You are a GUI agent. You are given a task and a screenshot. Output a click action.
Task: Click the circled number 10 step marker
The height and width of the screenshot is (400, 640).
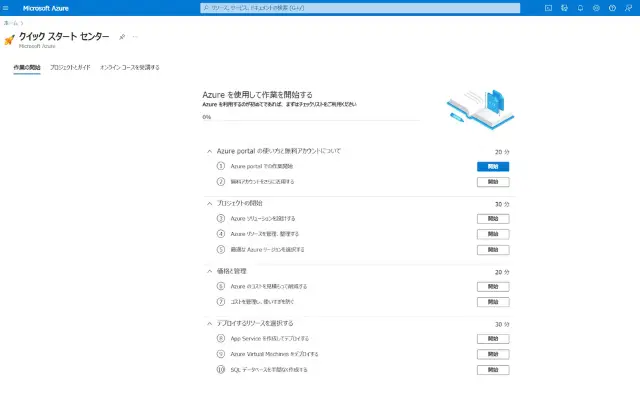coord(221,370)
